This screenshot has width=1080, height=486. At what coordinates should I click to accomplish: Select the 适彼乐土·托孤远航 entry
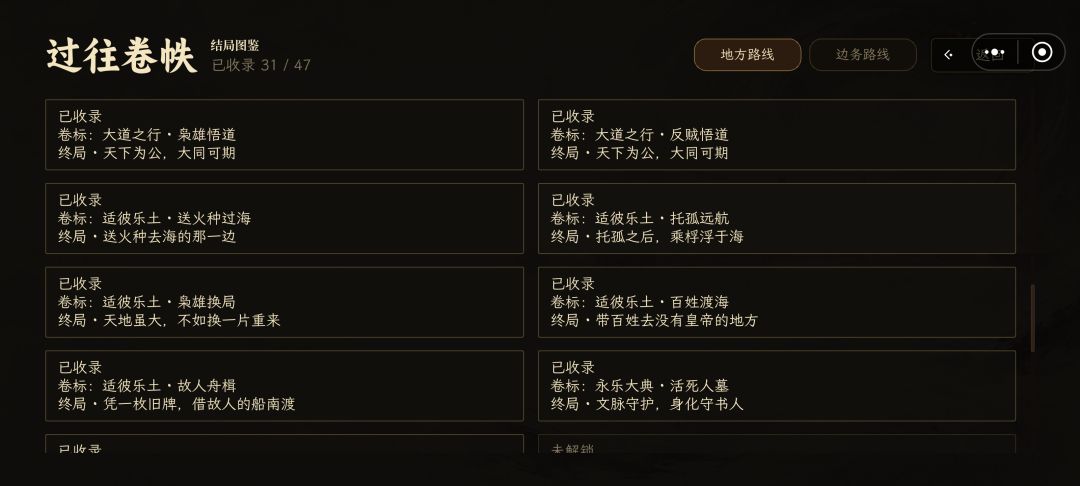tap(776, 218)
